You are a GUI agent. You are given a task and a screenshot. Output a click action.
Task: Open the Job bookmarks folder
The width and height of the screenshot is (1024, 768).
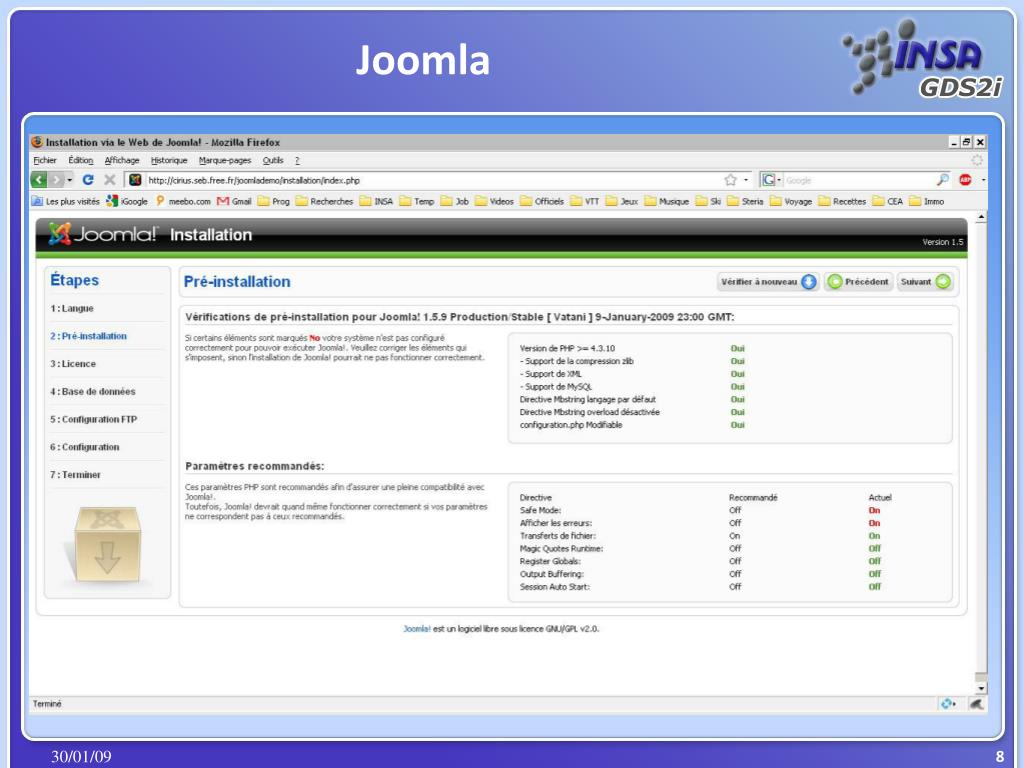pyautogui.click(x=455, y=201)
